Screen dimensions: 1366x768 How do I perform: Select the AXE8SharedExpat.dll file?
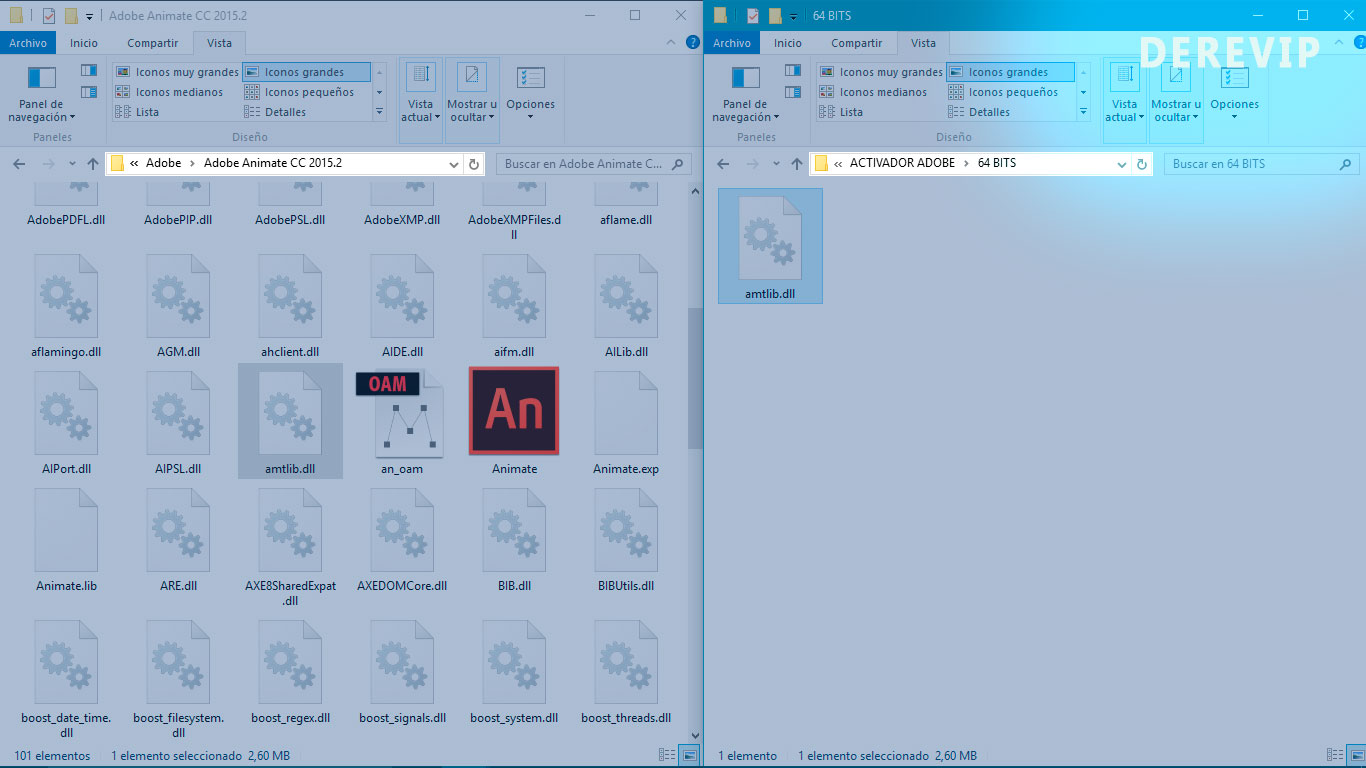point(290,547)
